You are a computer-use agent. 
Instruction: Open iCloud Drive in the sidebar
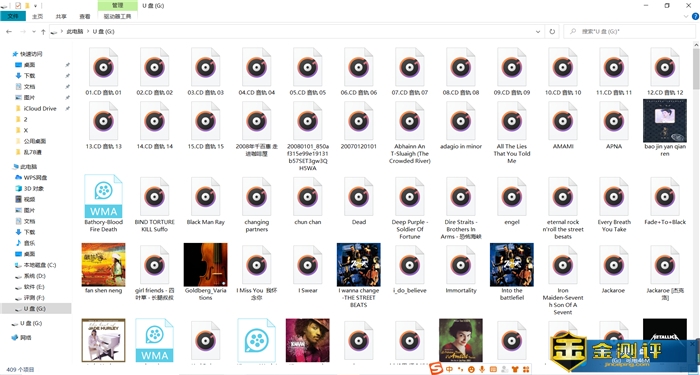pyautogui.click(x=40, y=108)
